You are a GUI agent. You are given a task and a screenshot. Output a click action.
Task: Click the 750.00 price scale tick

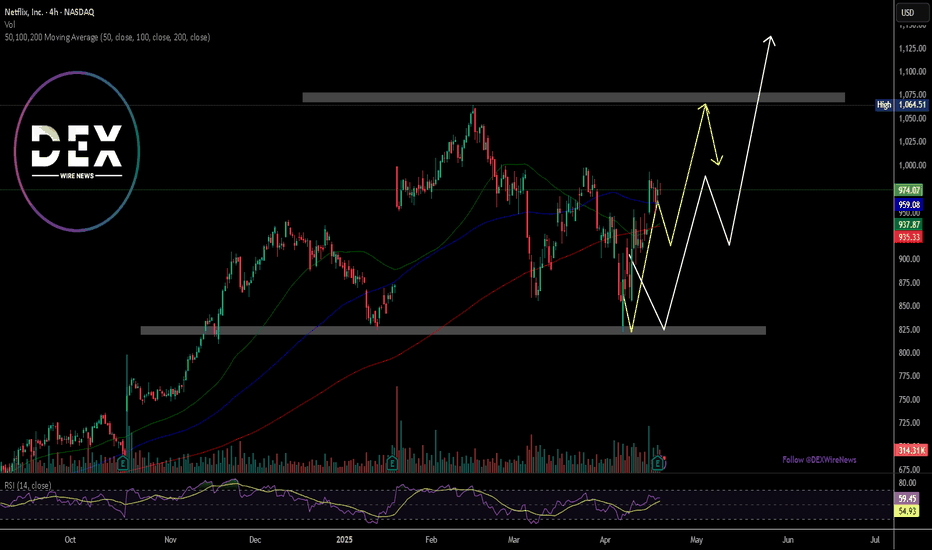909,400
